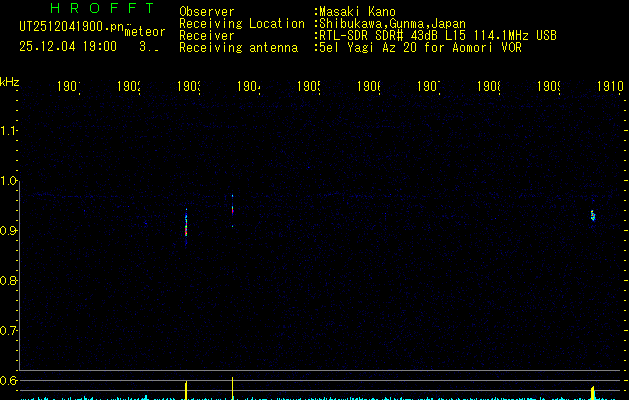Viewport: 629px width, 400px height.
Task: Click the meteor echo near 1903
Action: (x=186, y=226)
